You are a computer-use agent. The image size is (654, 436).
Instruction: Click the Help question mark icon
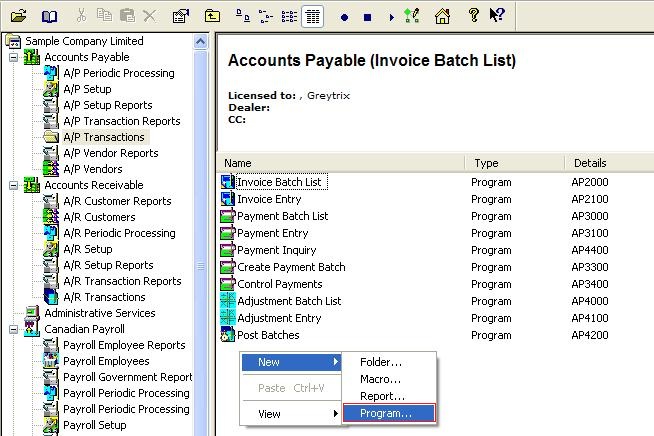click(473, 15)
